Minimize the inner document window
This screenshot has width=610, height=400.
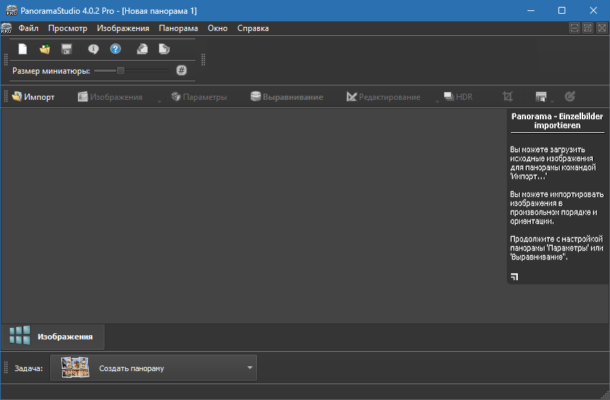click(574, 28)
